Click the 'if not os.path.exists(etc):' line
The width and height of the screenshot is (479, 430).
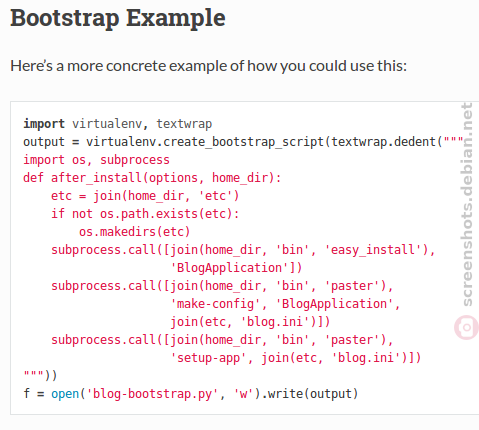(x=145, y=214)
